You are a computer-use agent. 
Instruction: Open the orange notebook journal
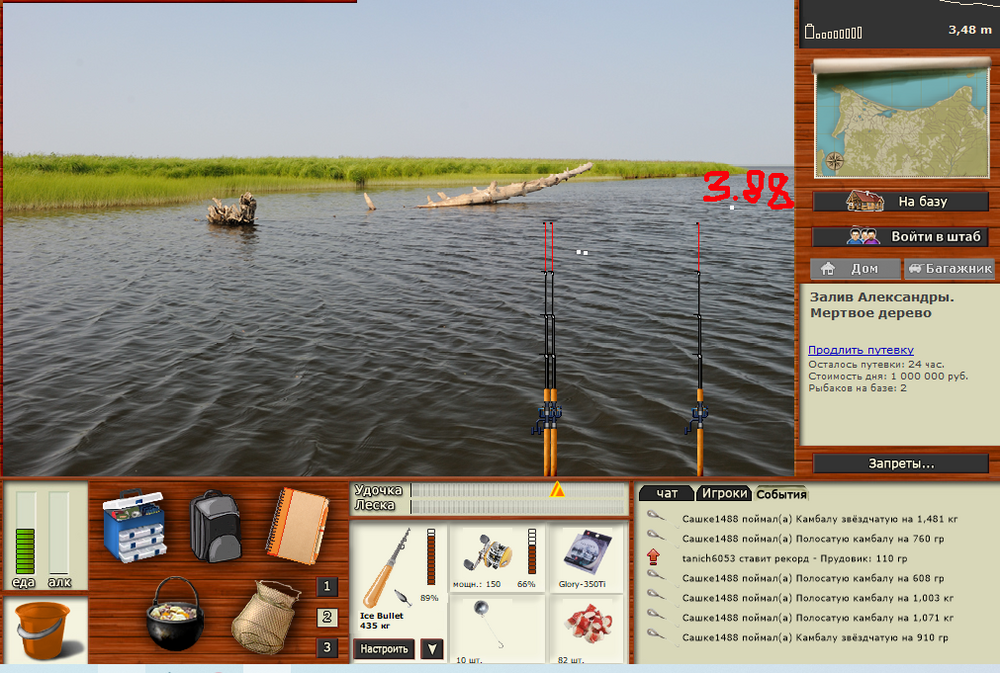pyautogui.click(x=296, y=522)
